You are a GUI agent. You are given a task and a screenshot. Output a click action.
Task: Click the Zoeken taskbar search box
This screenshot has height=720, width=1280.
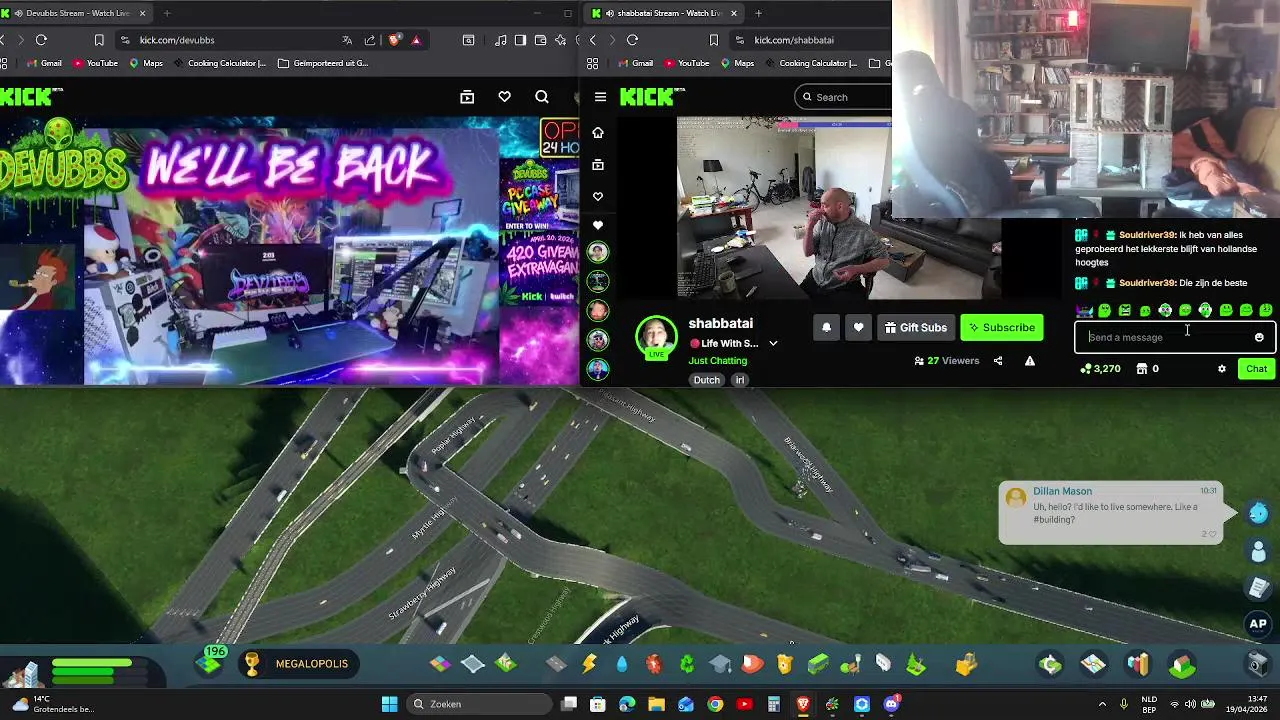pos(481,704)
